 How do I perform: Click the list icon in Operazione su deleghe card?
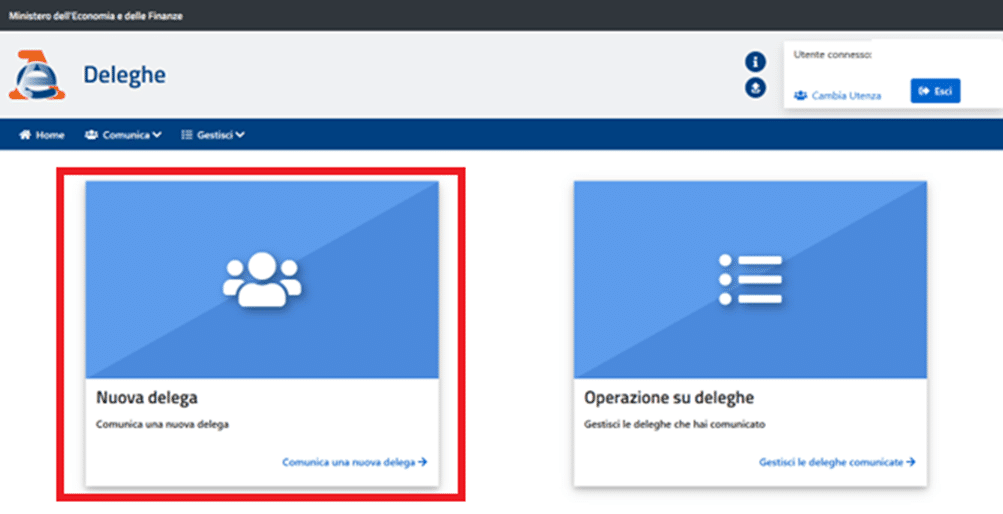750,279
